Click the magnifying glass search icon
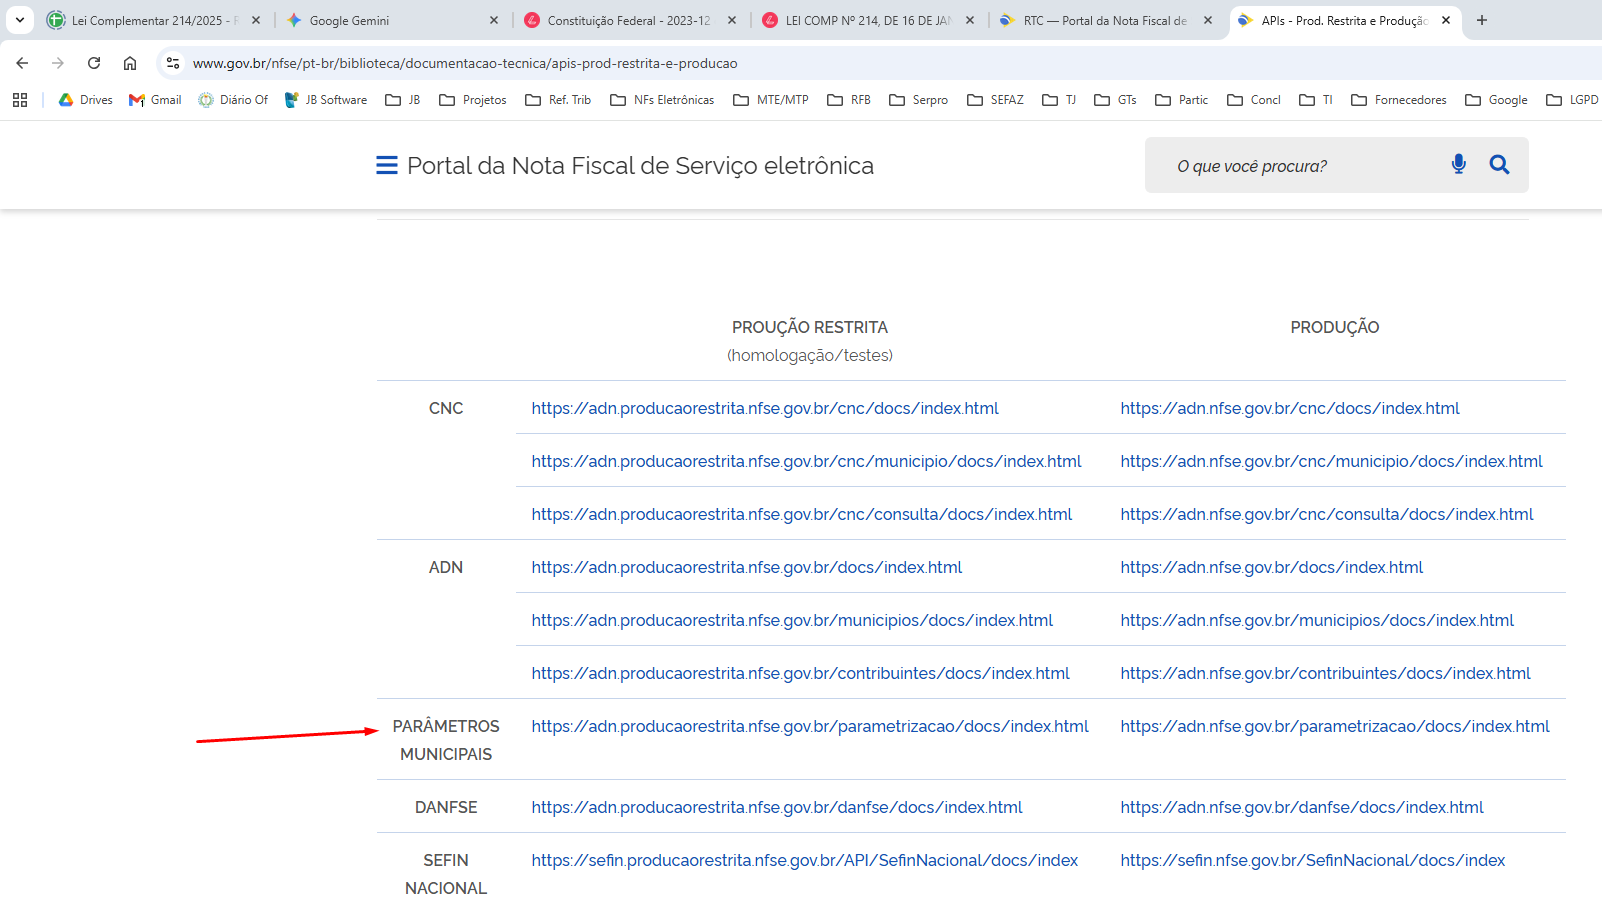 coord(1498,165)
